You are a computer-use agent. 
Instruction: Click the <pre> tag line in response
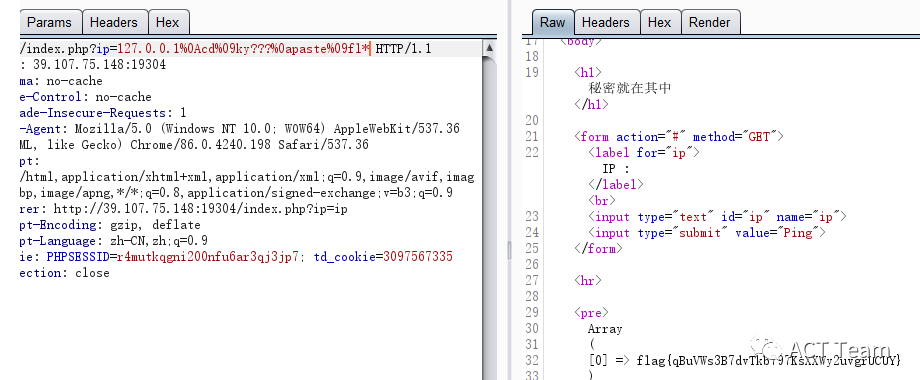point(591,313)
